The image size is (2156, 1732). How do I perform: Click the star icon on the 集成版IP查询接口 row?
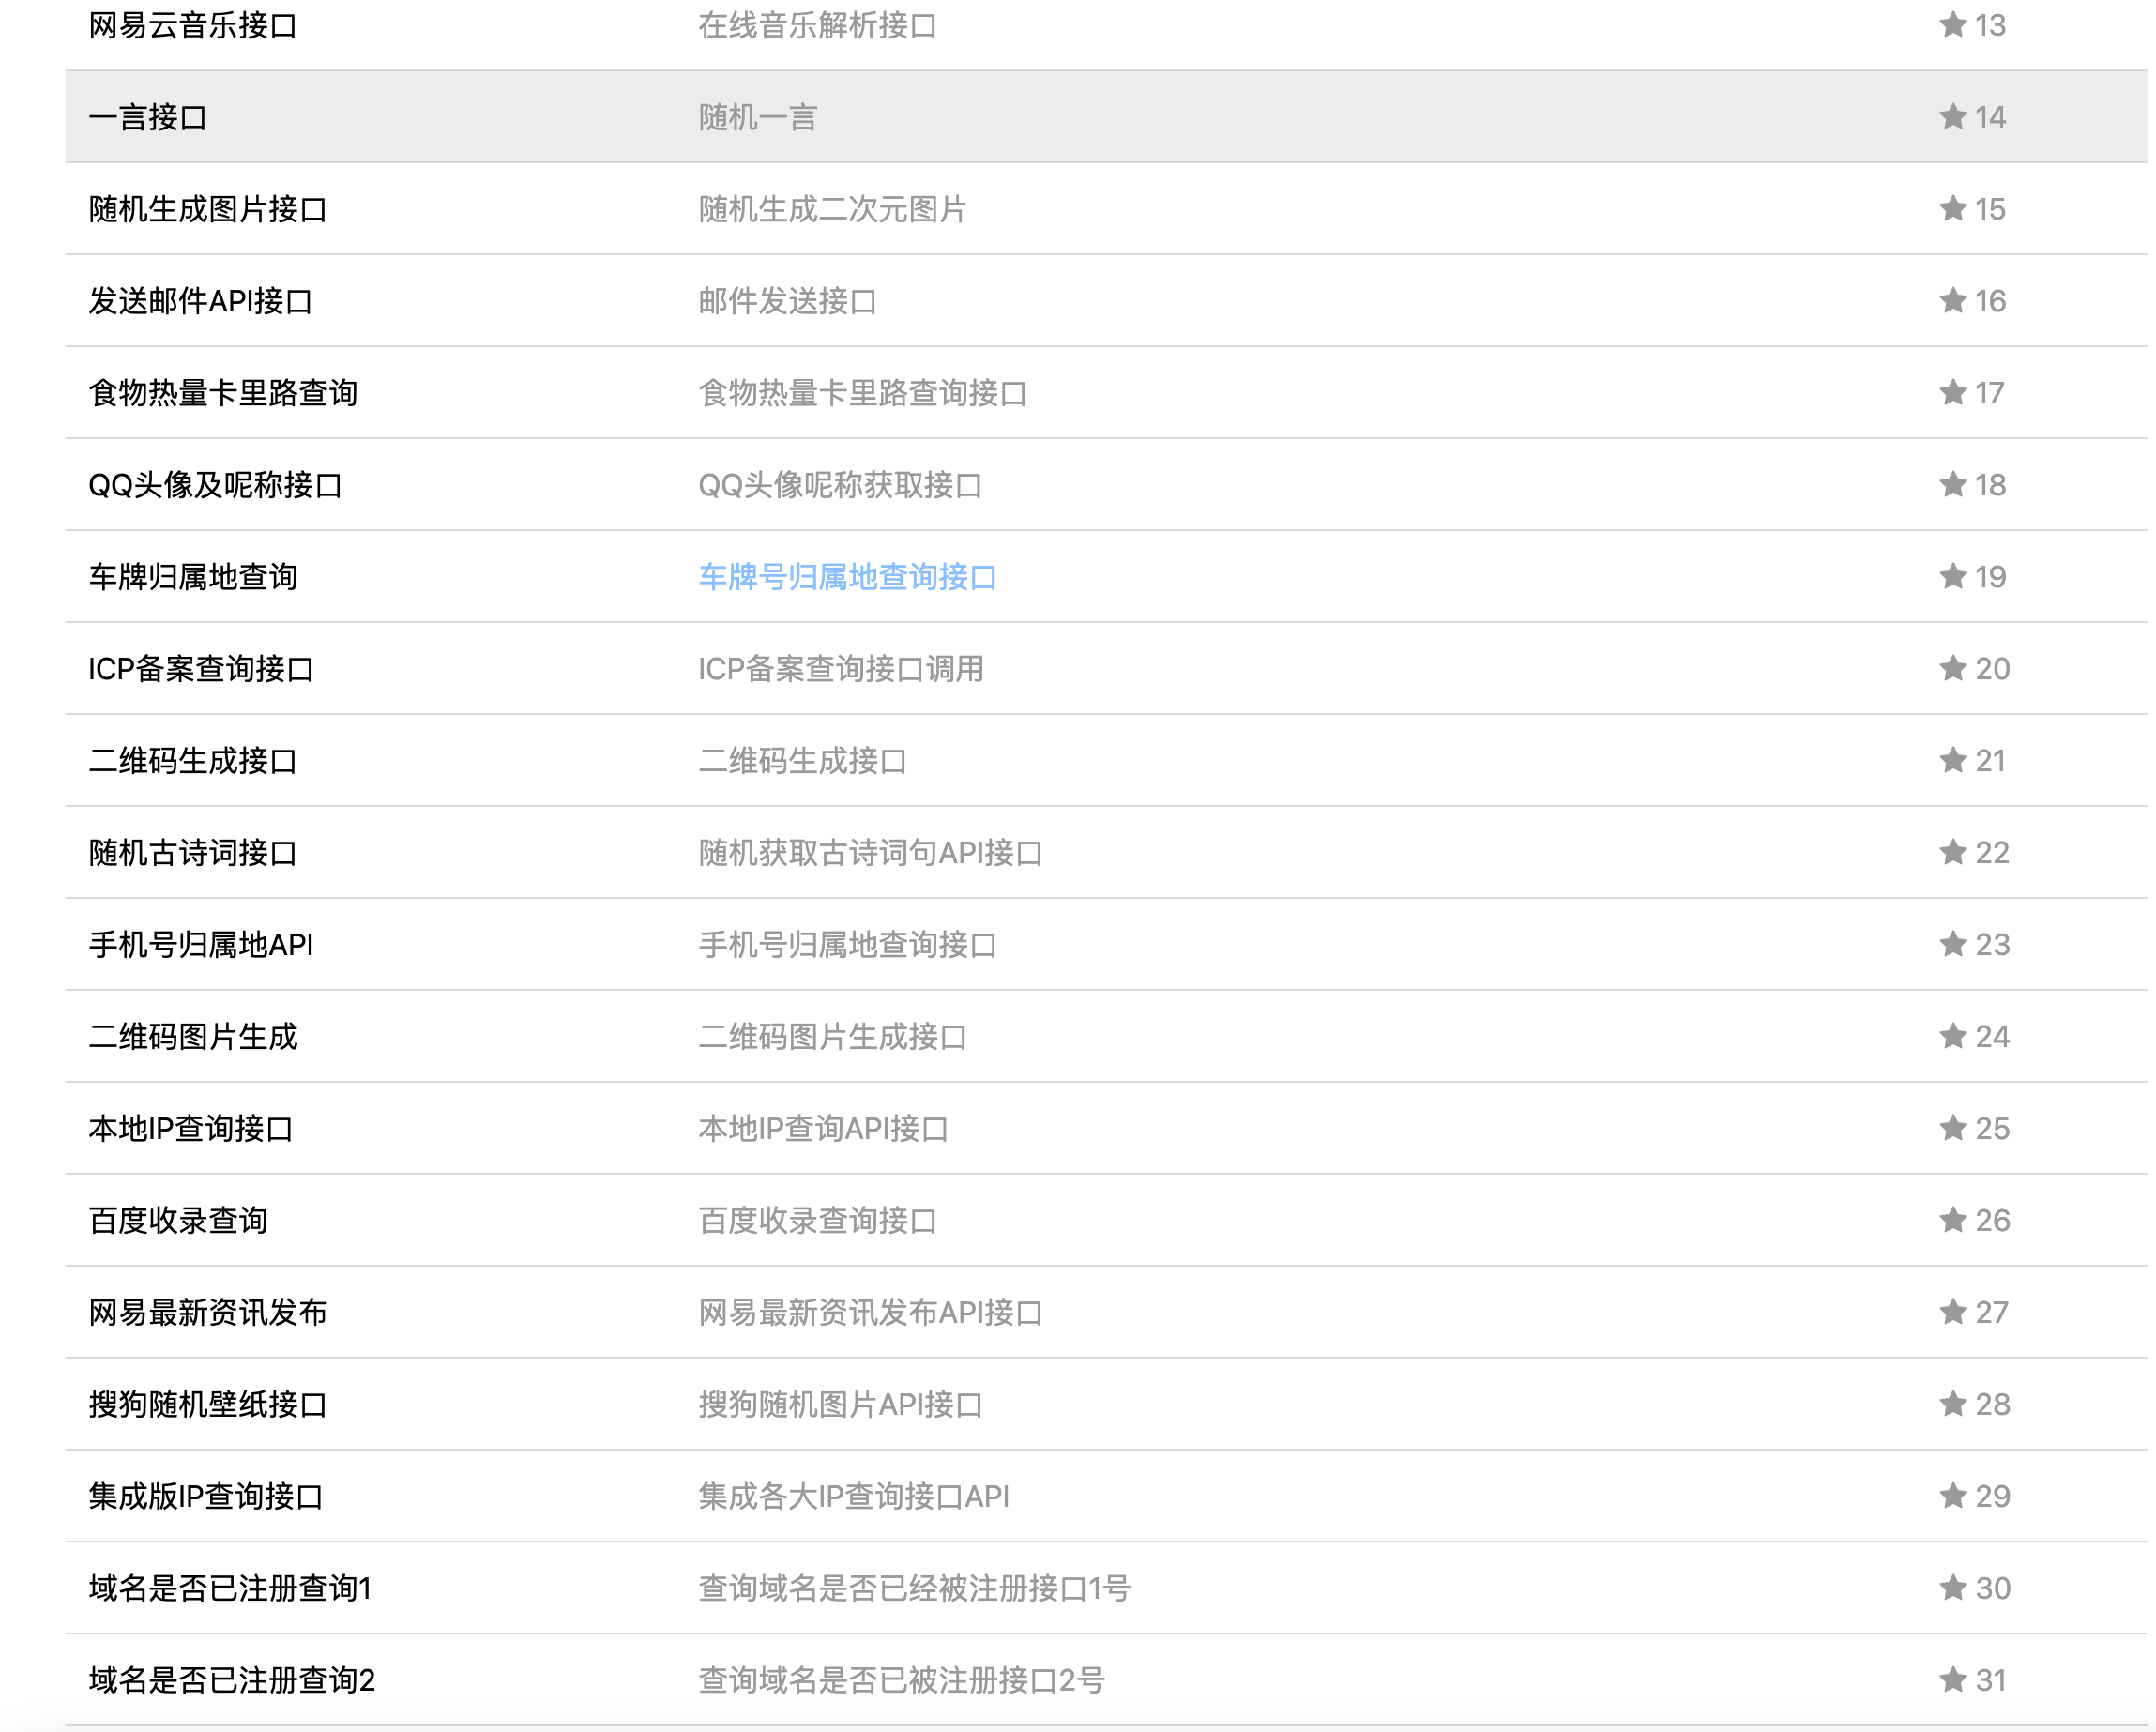point(1952,1496)
